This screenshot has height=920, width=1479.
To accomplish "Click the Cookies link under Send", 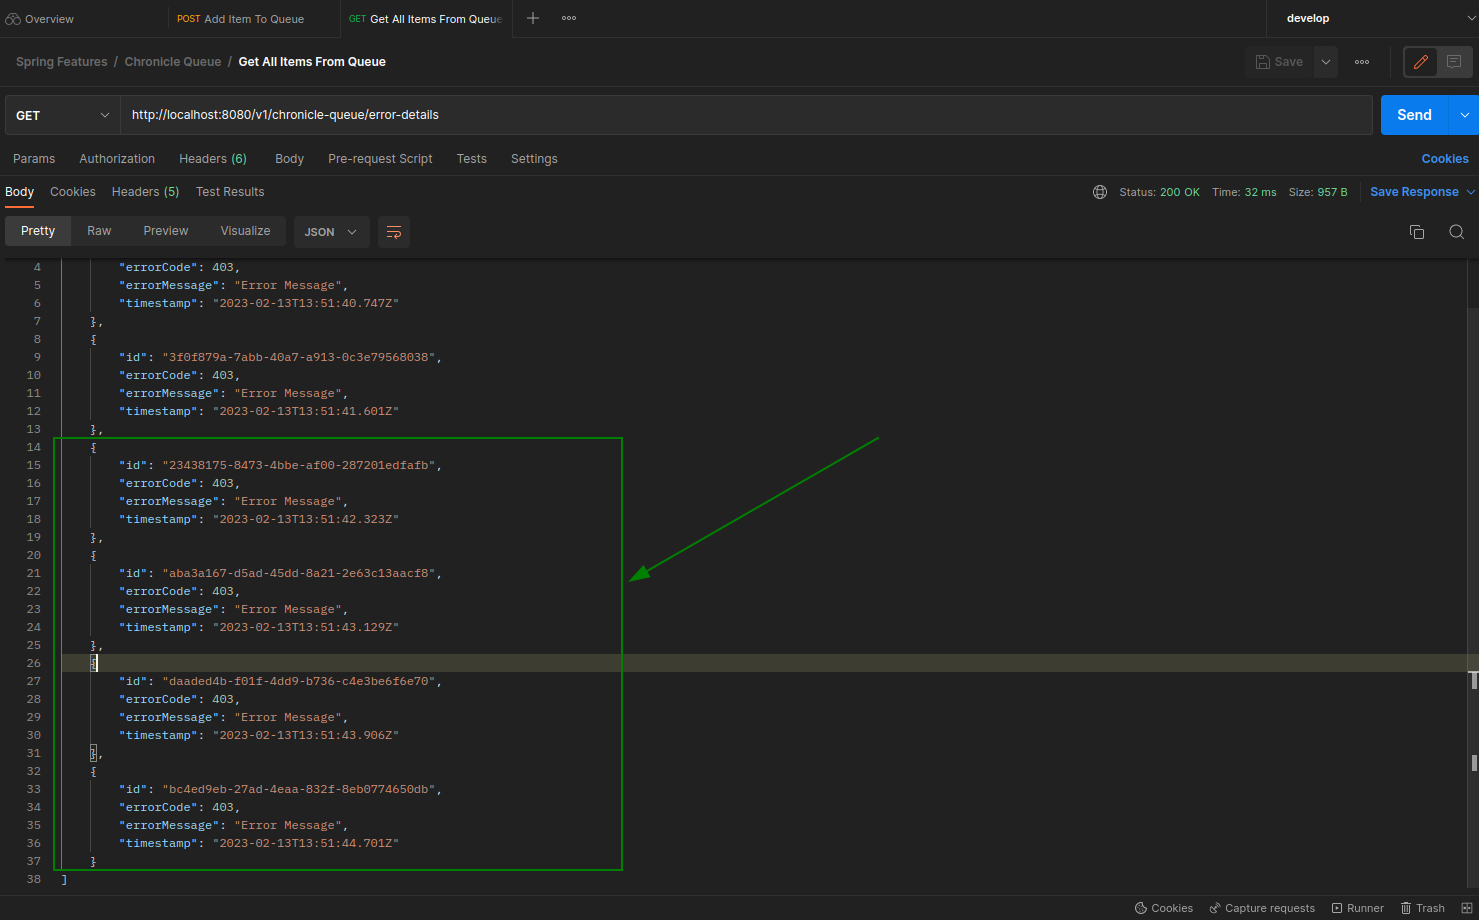I will pyautogui.click(x=1444, y=159).
